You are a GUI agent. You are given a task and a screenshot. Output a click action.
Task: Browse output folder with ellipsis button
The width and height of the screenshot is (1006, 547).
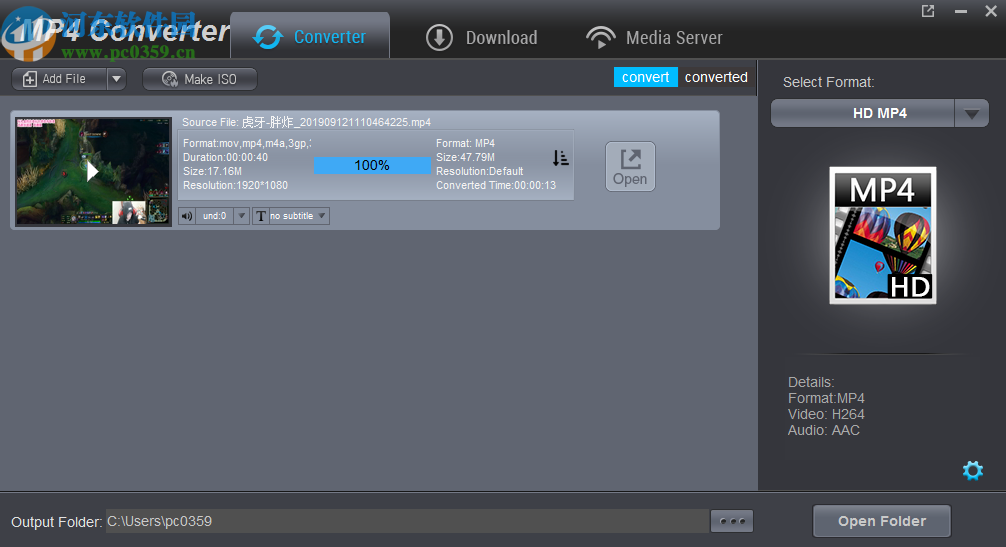click(x=732, y=521)
